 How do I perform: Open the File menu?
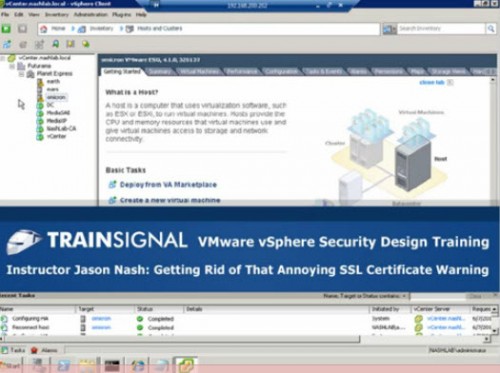pos(5,15)
